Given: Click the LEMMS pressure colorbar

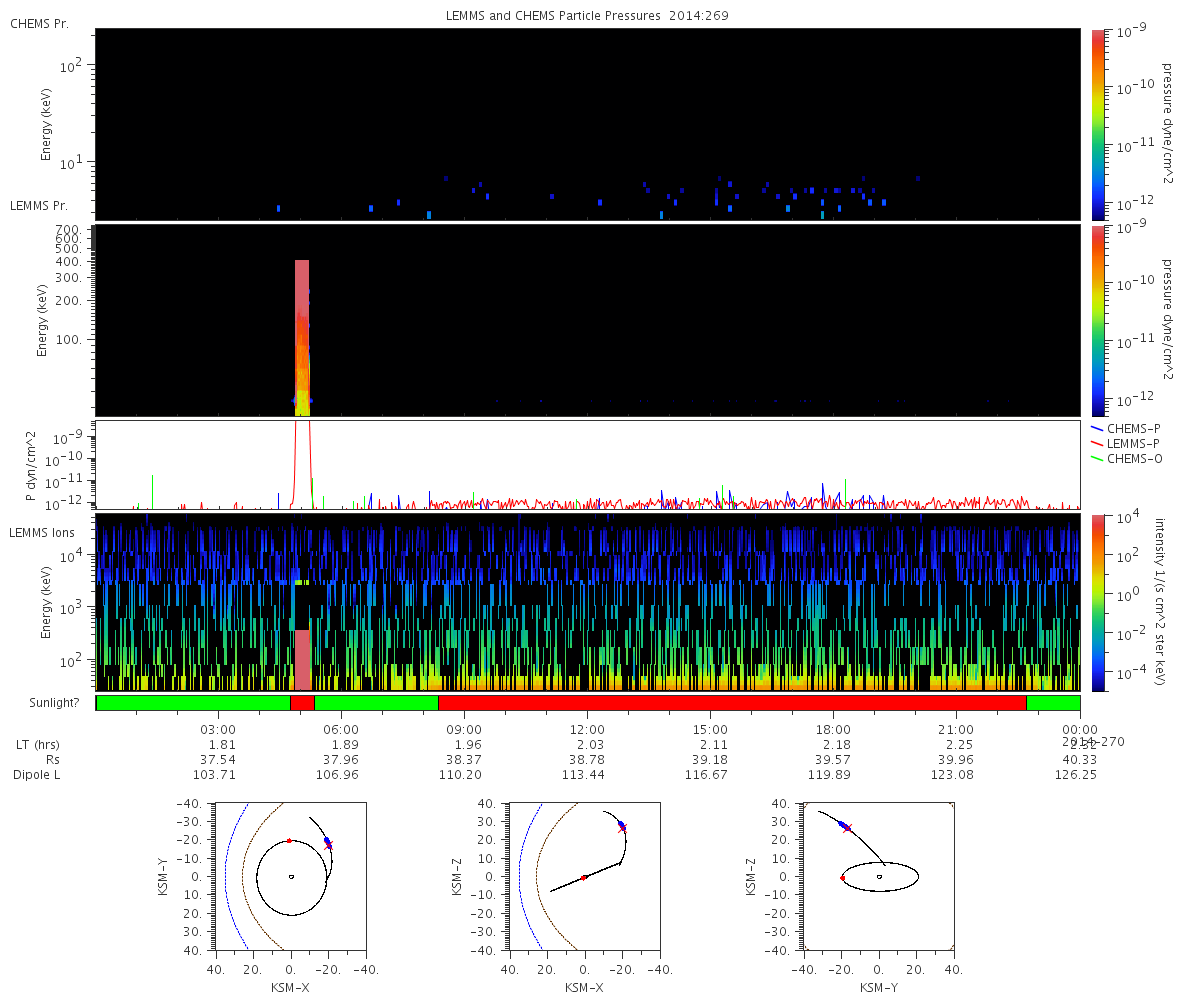Looking at the screenshot, I should tap(1098, 320).
